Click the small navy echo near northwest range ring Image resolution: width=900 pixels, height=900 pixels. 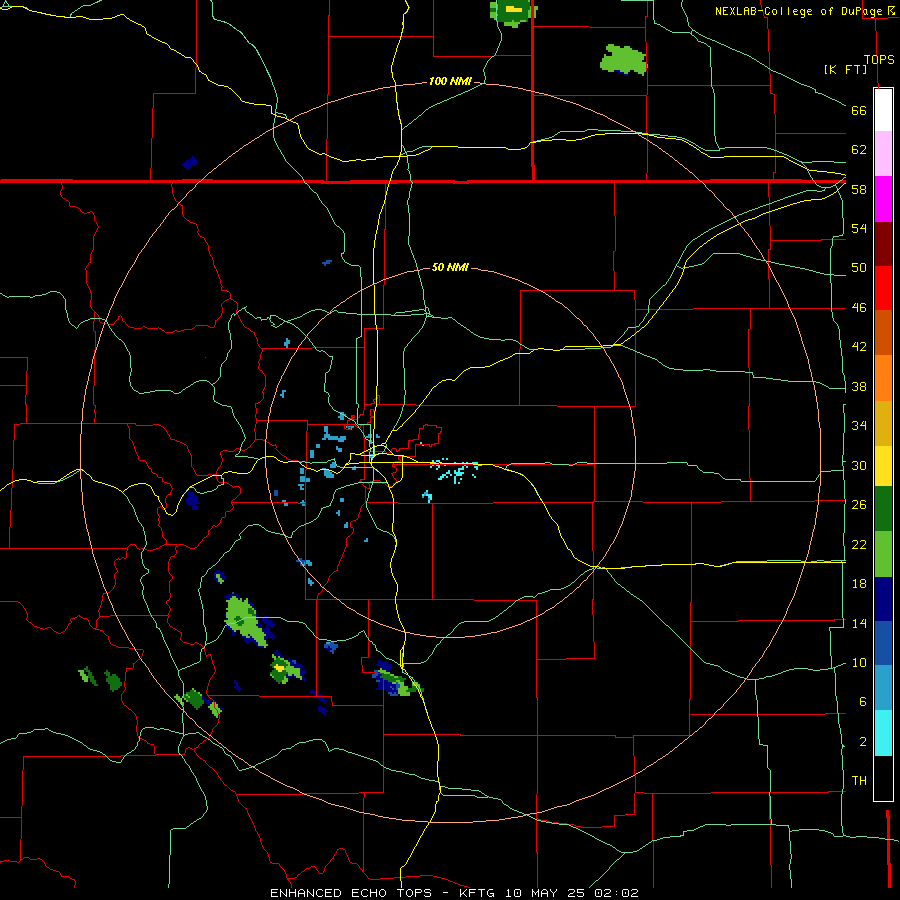coord(190,163)
